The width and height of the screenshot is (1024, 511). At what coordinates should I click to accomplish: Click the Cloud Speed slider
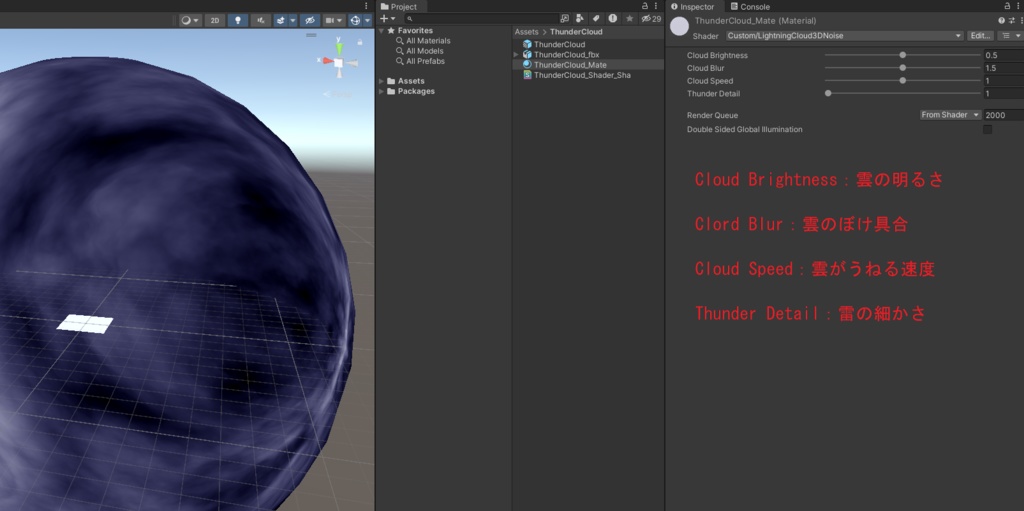[903, 81]
